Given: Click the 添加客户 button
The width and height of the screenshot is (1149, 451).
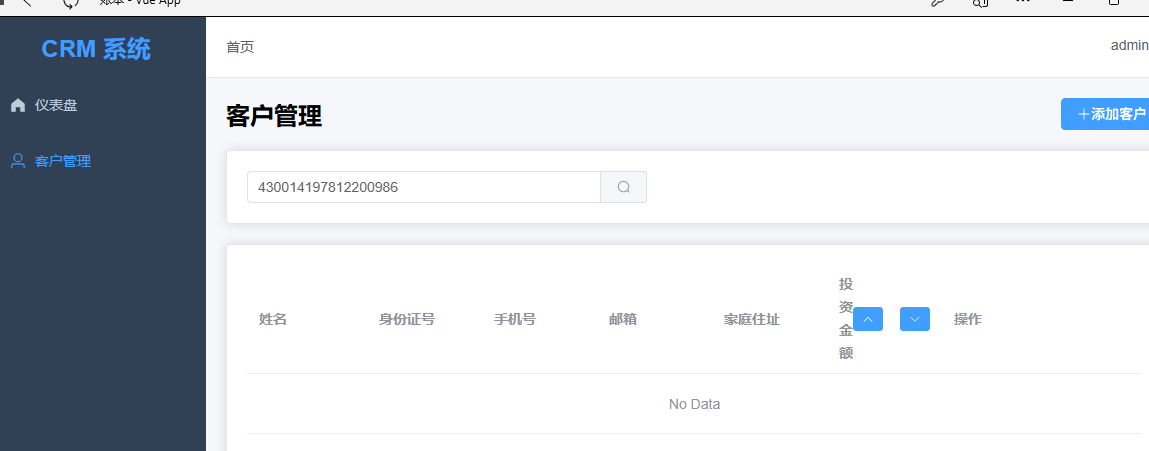Looking at the screenshot, I should pyautogui.click(x=1105, y=114).
